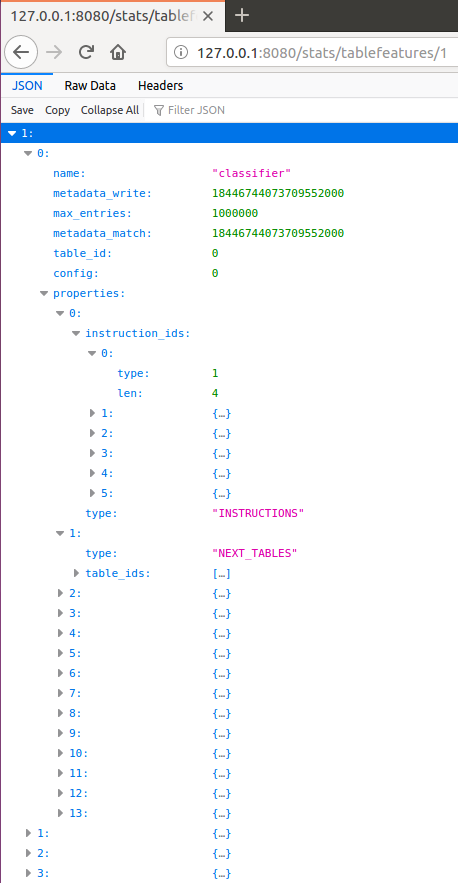Image resolution: width=458 pixels, height=883 pixels.
Task: Go to the home page icon
Action: (118, 53)
